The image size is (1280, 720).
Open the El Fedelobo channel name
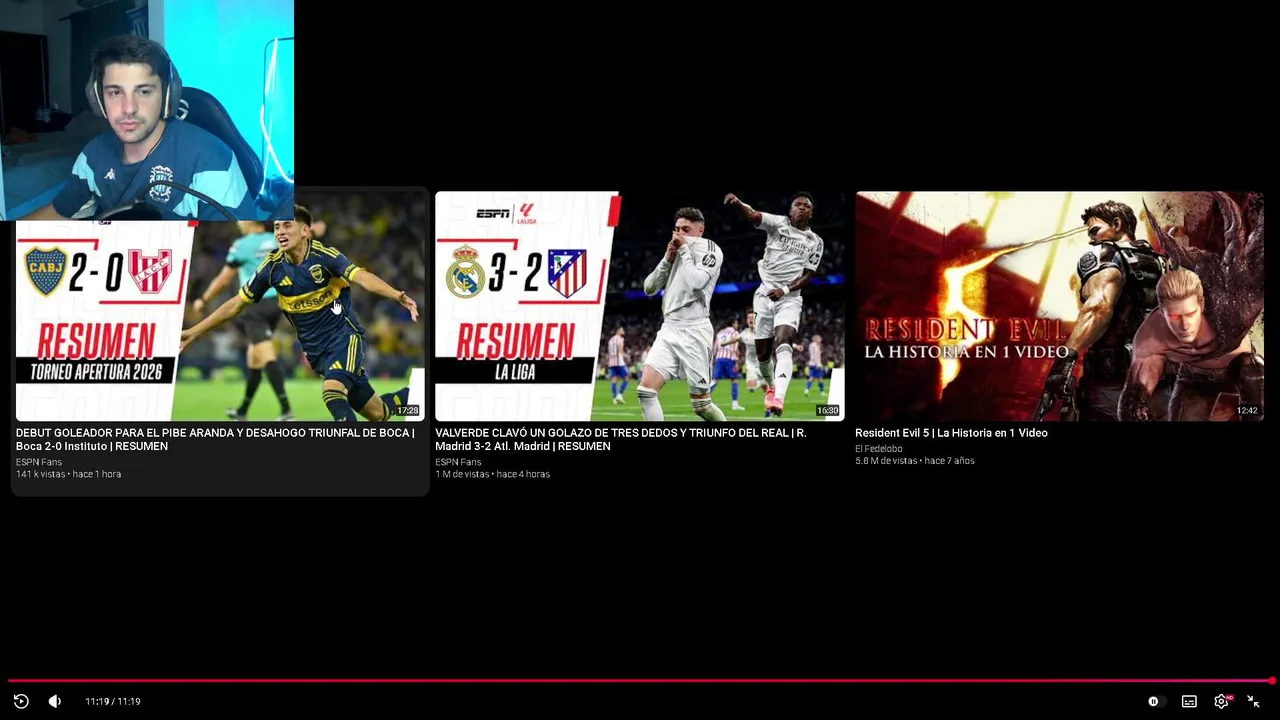(878, 448)
